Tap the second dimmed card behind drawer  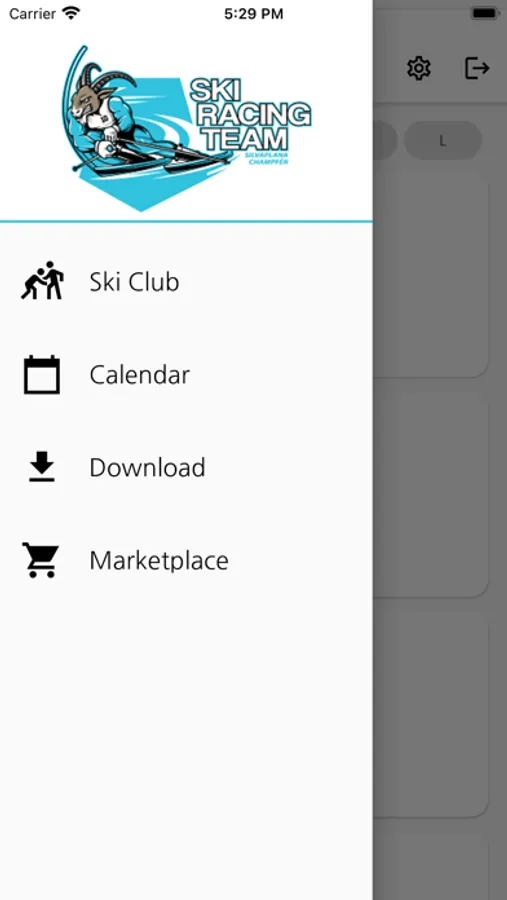pos(431,495)
